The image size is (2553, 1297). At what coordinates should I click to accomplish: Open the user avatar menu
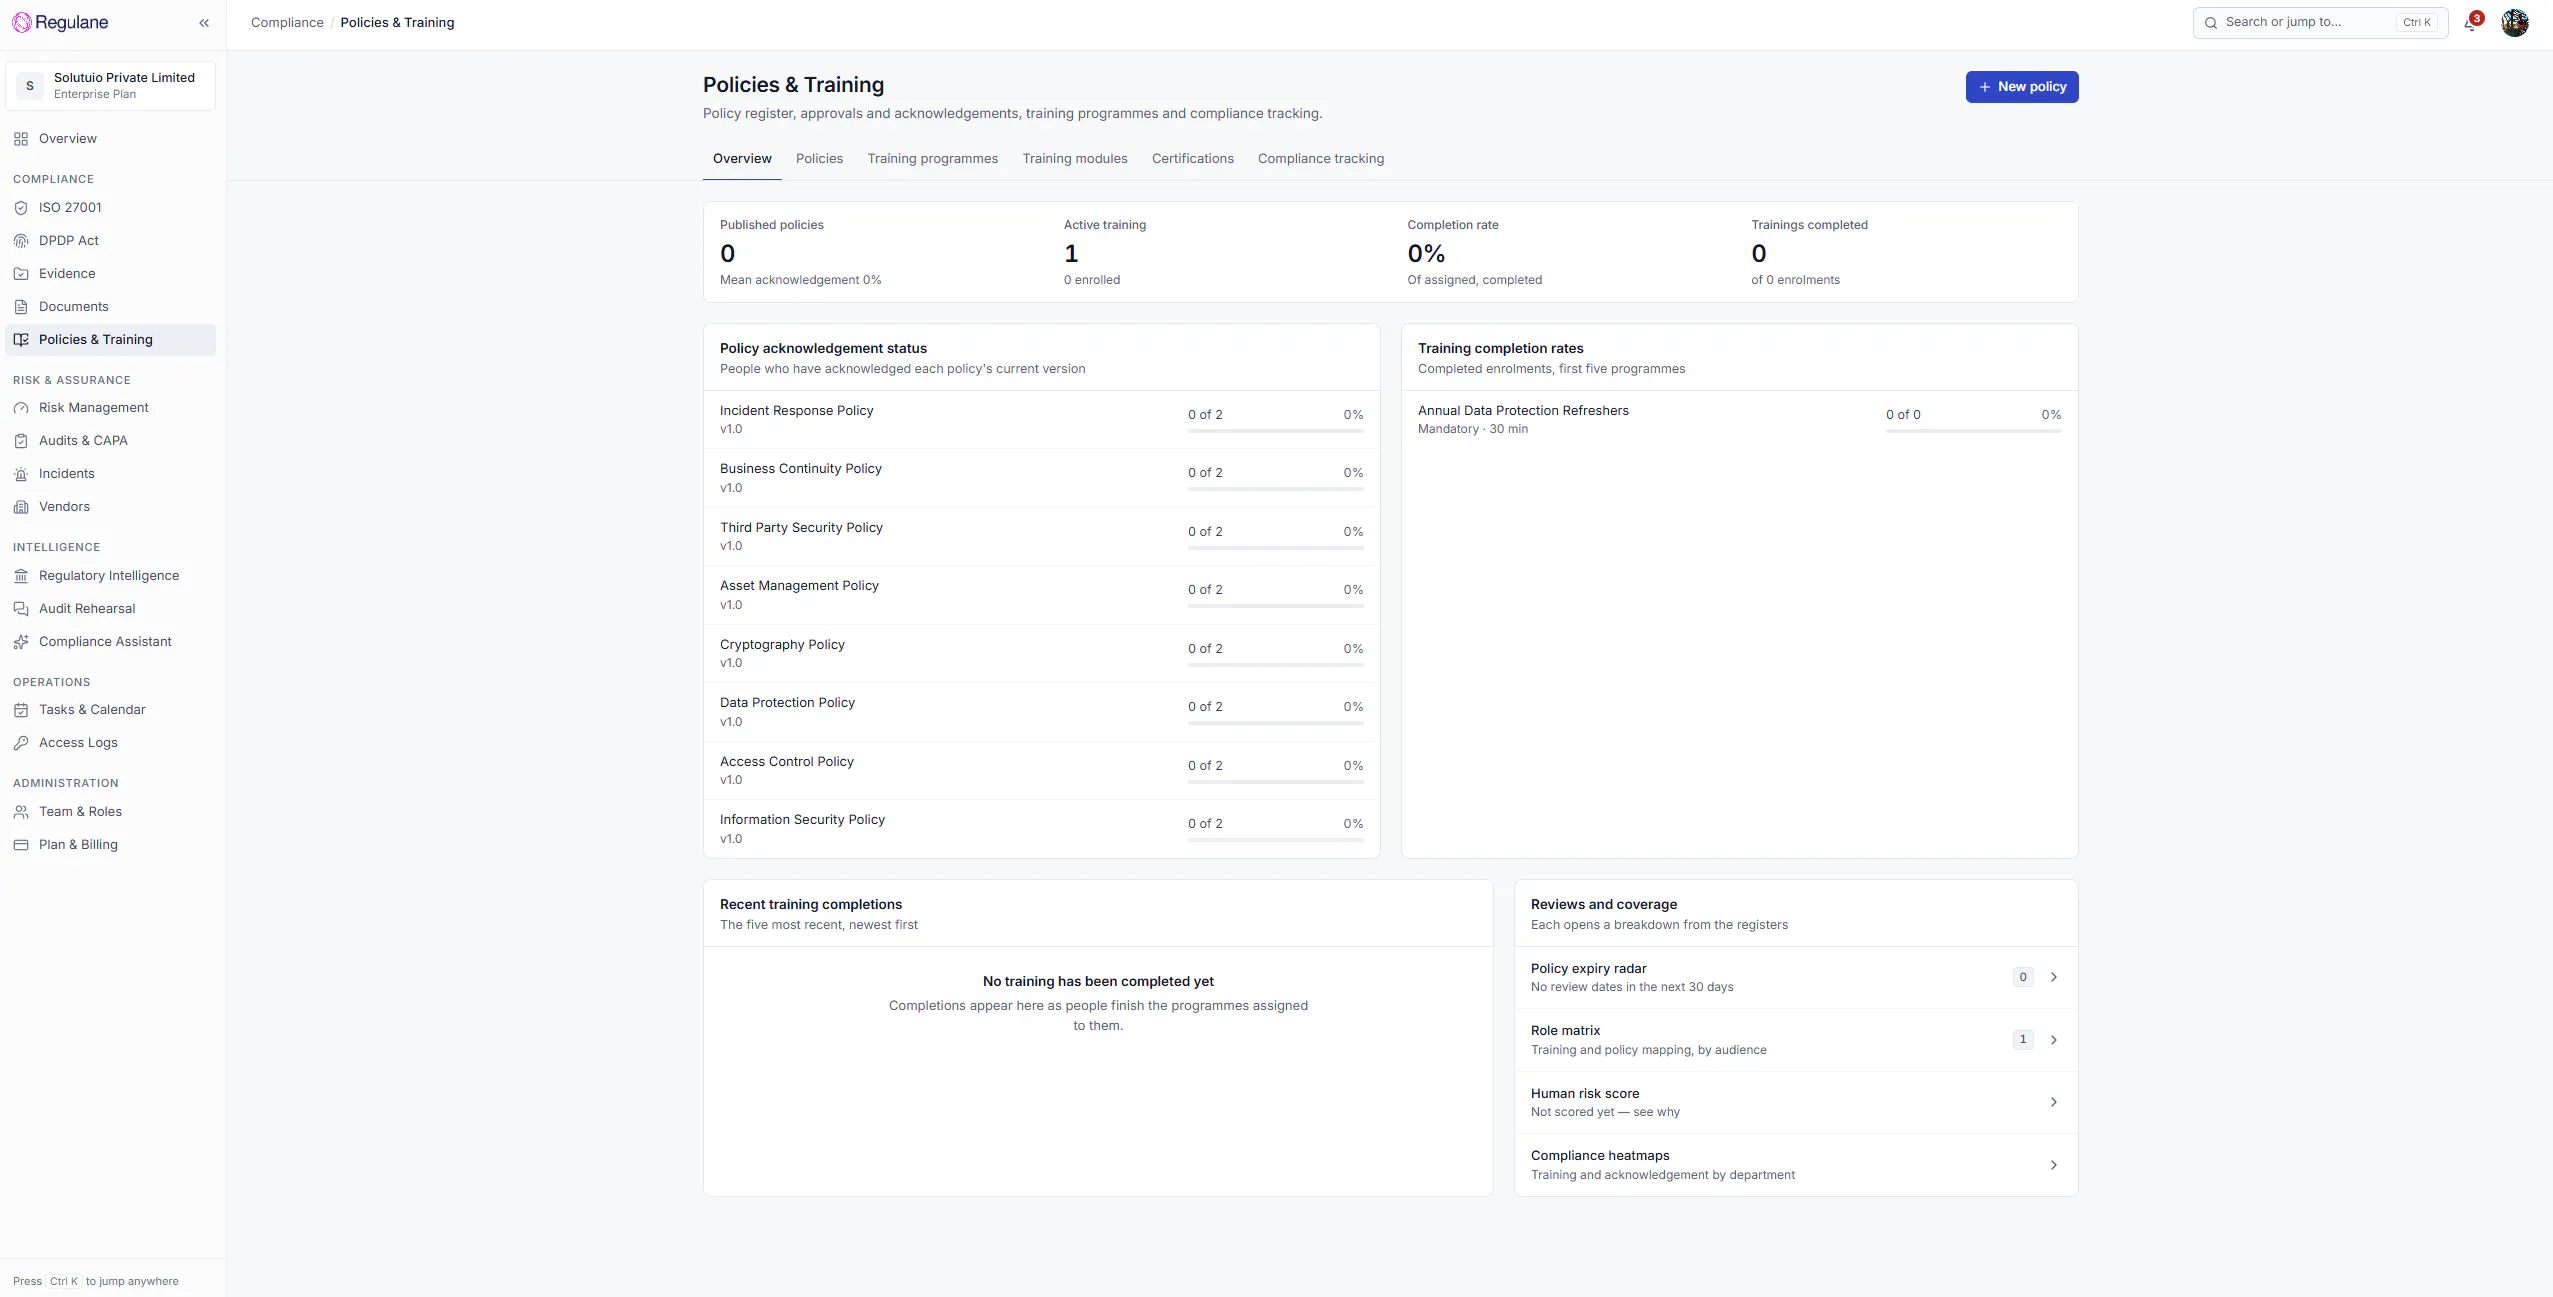[x=2515, y=23]
